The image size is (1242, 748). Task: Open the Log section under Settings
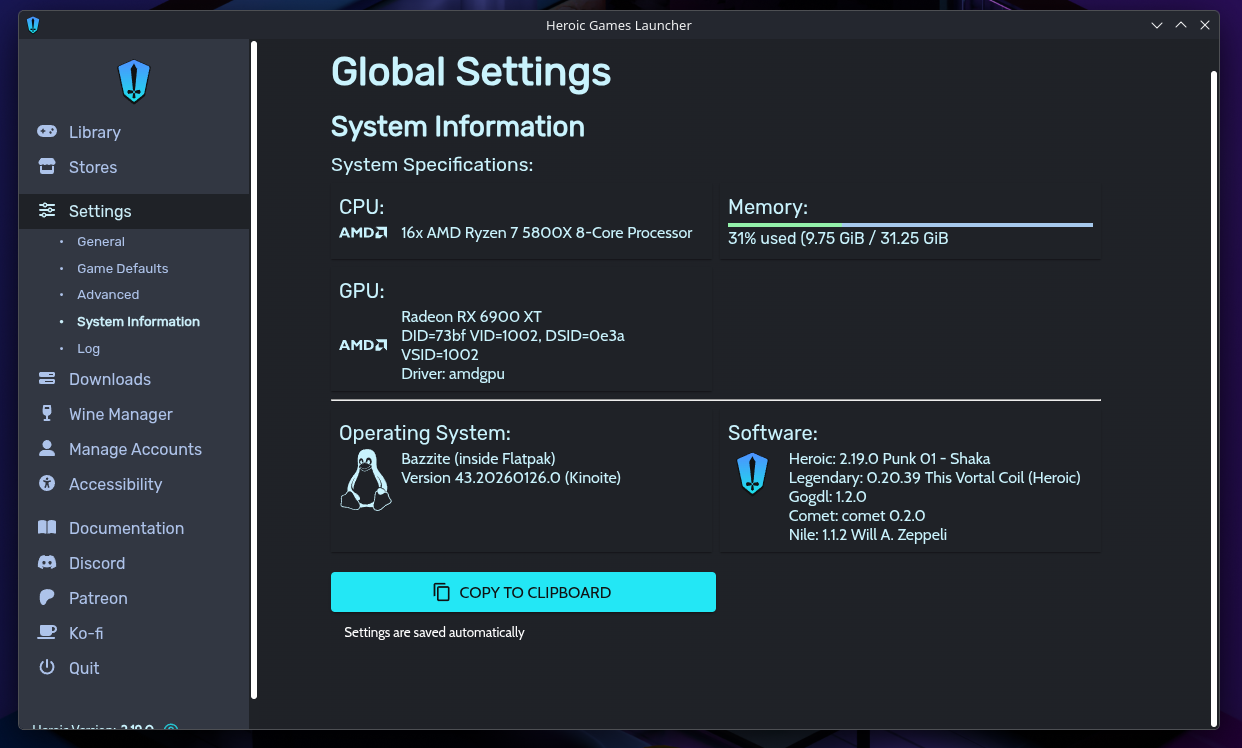[88, 348]
